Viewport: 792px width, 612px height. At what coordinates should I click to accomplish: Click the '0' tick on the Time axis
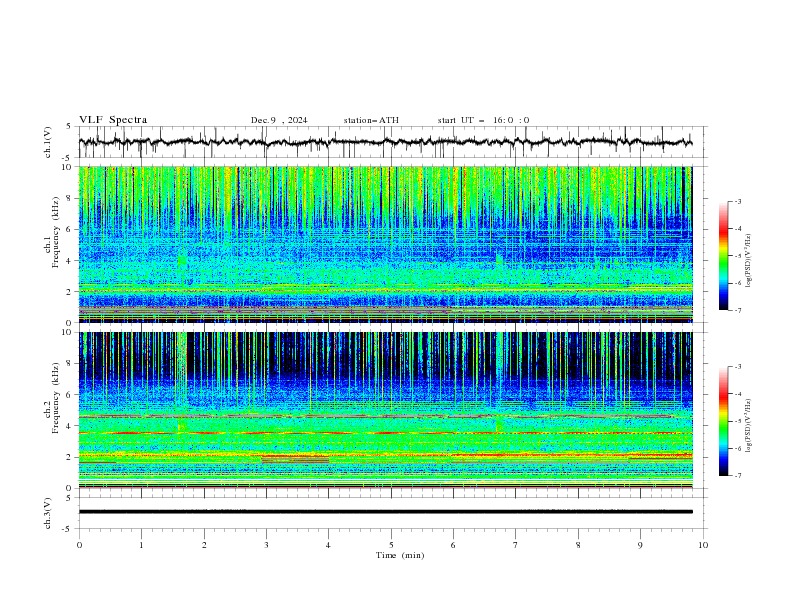[79, 545]
